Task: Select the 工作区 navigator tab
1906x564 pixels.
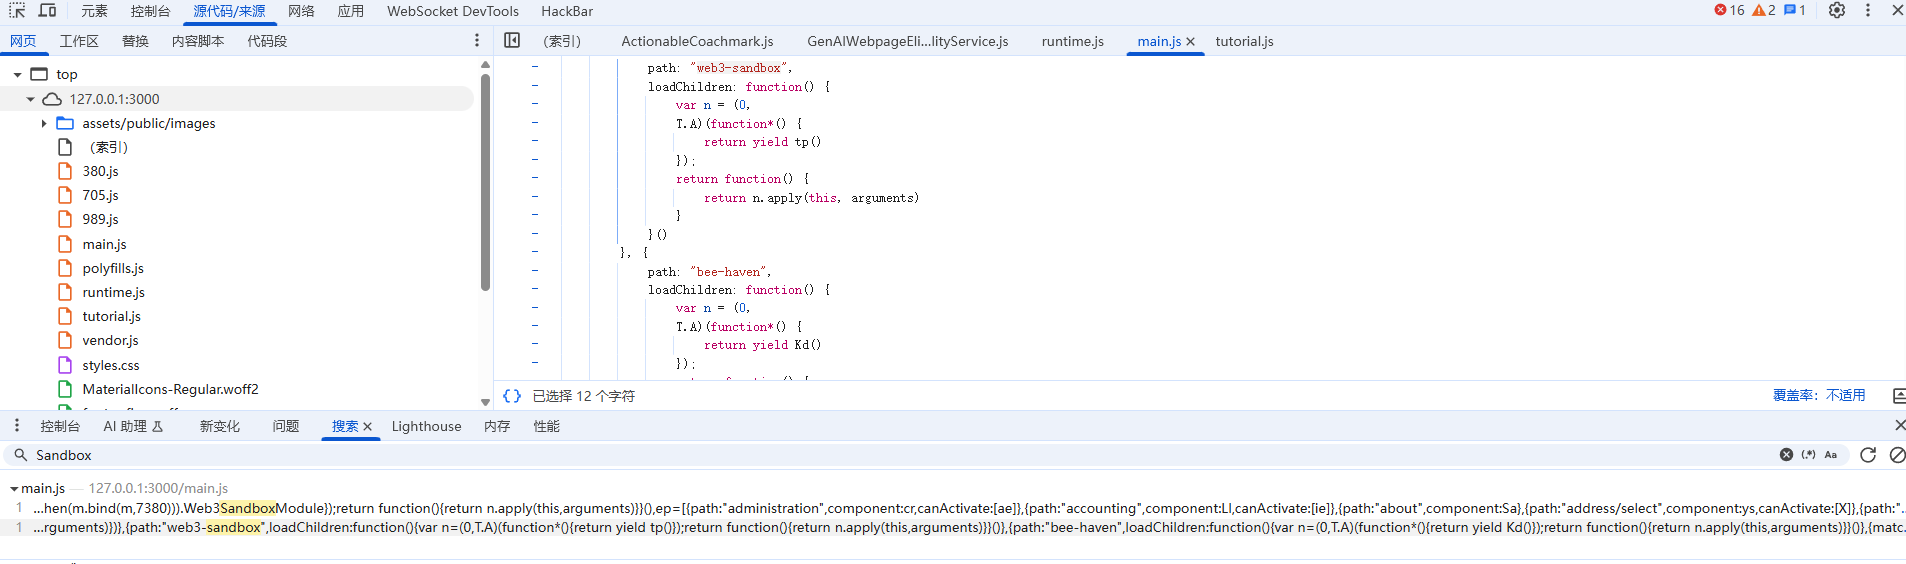Action: [79, 41]
